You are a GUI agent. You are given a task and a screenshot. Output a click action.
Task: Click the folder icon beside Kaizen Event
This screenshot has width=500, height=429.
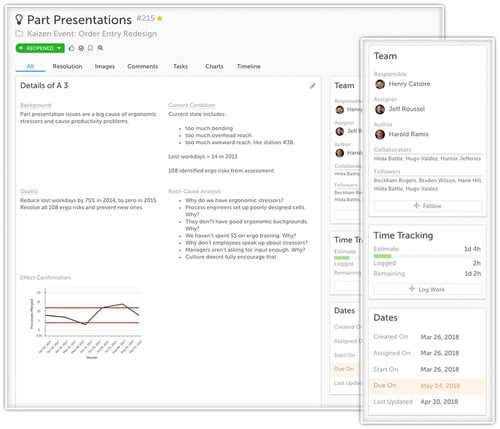19,34
